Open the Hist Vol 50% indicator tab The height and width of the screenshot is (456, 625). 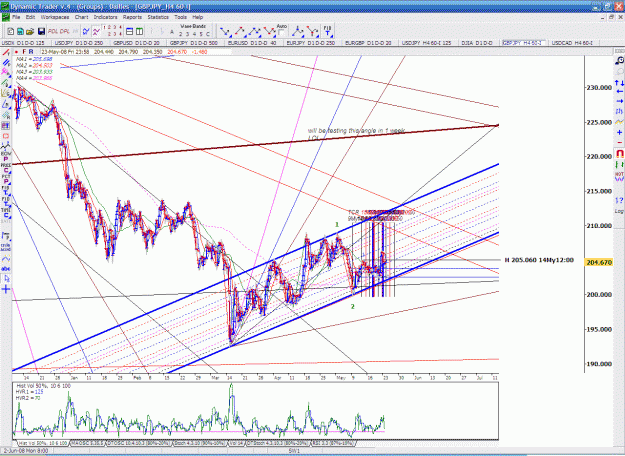point(42,443)
